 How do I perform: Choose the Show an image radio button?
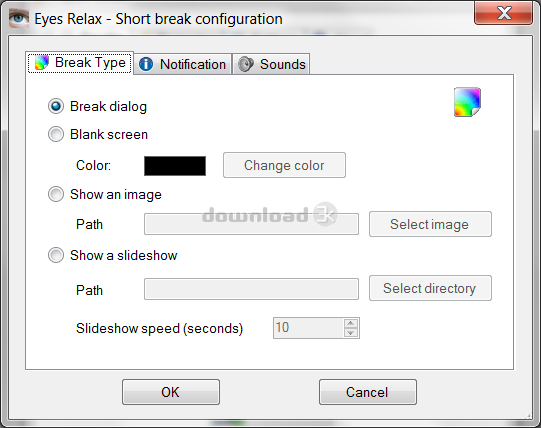click(56, 194)
